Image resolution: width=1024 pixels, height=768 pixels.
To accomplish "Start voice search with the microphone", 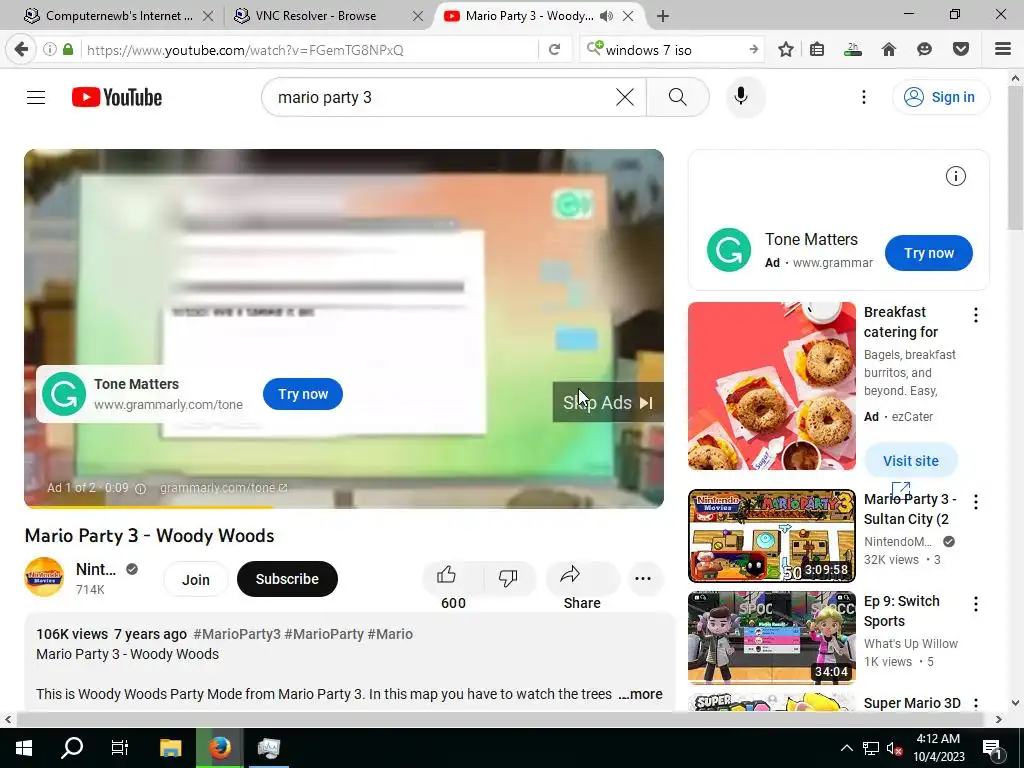I will [x=741, y=97].
